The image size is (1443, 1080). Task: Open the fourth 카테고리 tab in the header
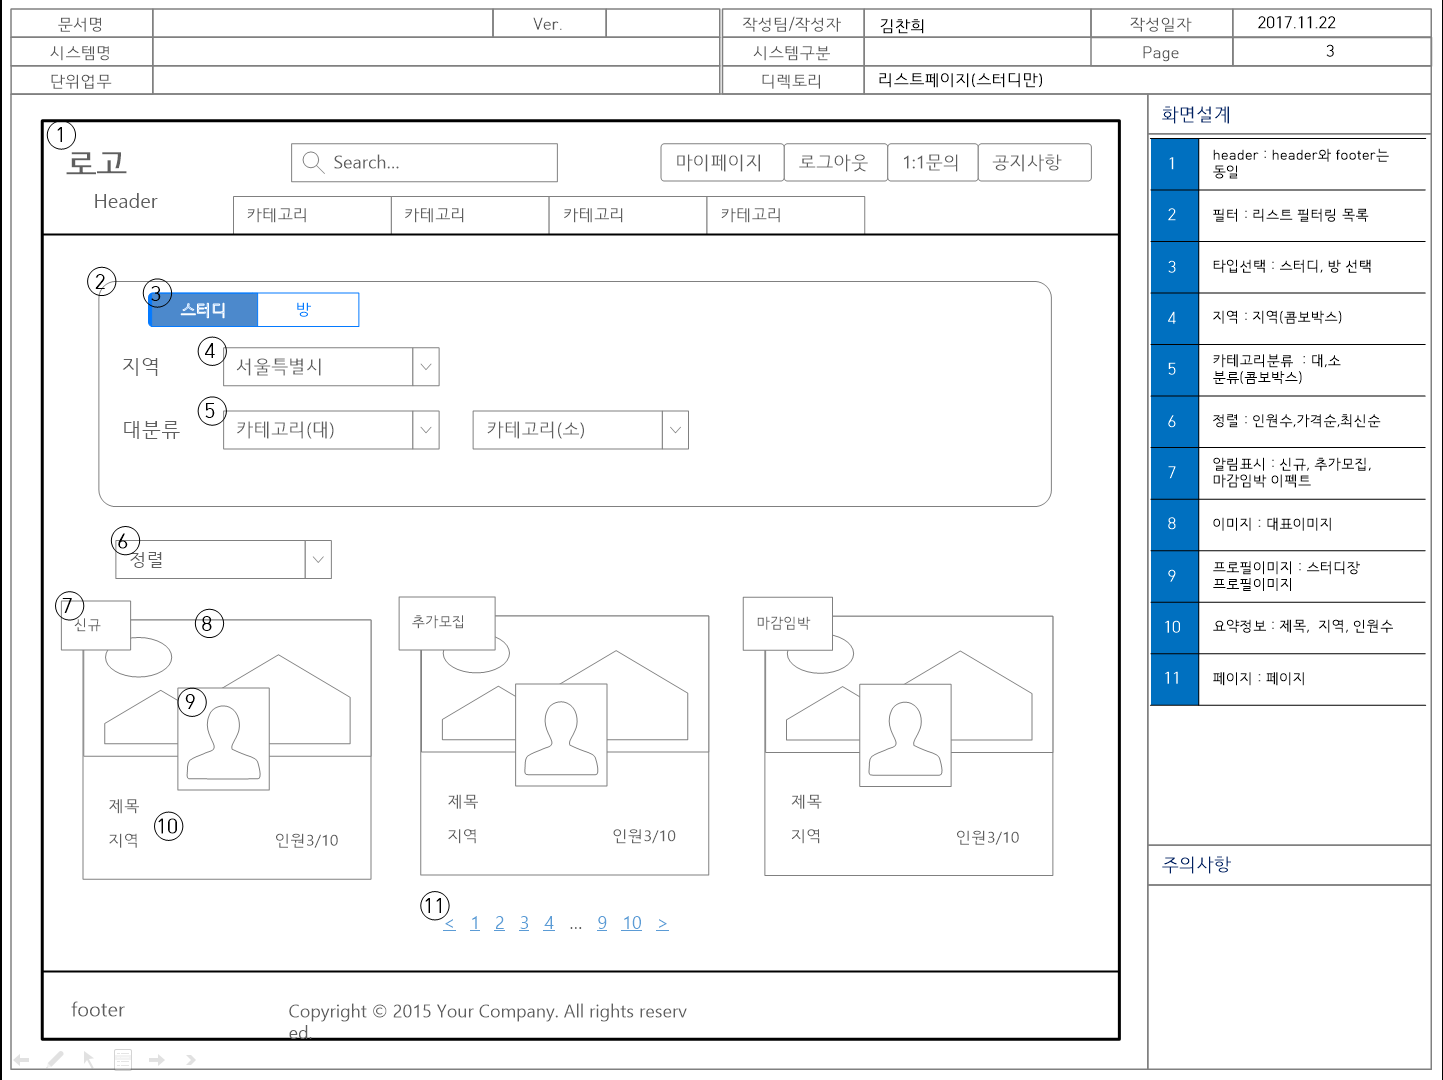coord(786,215)
